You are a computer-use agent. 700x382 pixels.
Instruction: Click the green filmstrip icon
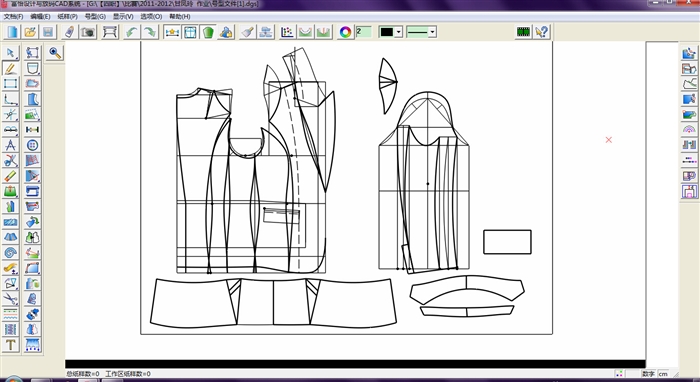(x=523, y=32)
